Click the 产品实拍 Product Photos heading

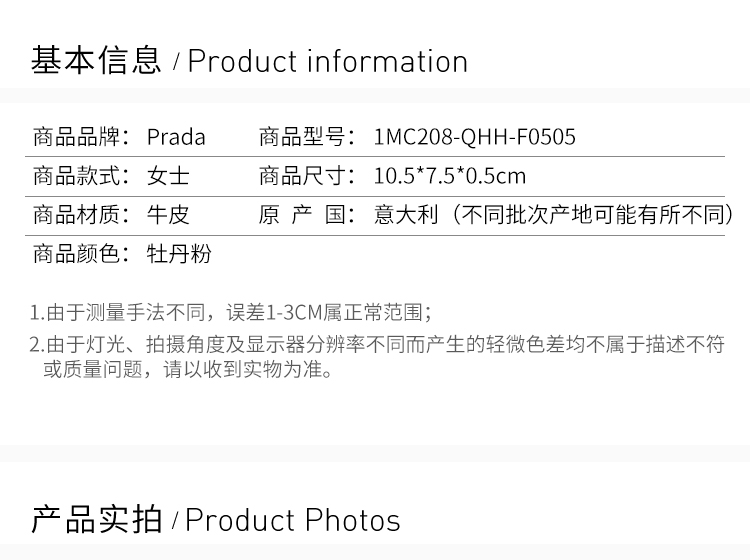(x=216, y=520)
